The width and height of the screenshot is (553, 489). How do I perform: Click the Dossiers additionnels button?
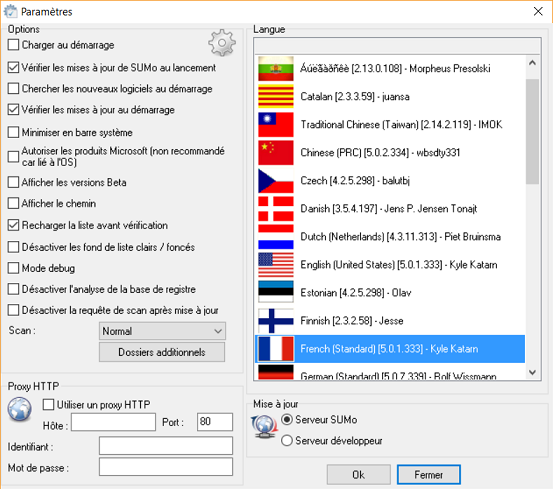pyautogui.click(x=162, y=352)
